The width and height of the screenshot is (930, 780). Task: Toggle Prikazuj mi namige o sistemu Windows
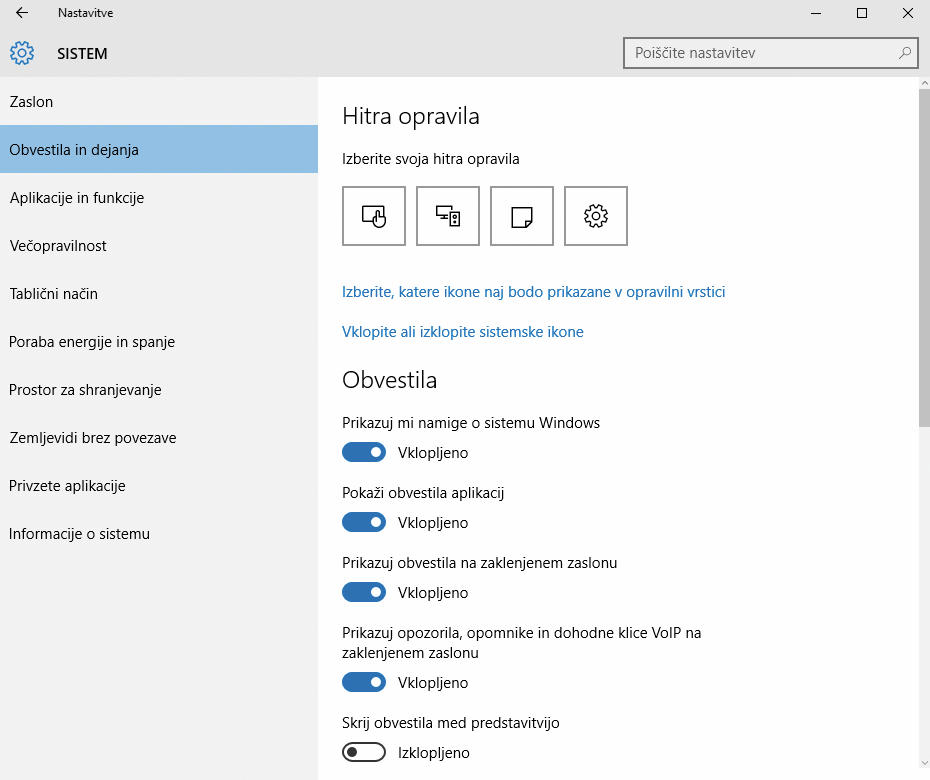364,453
